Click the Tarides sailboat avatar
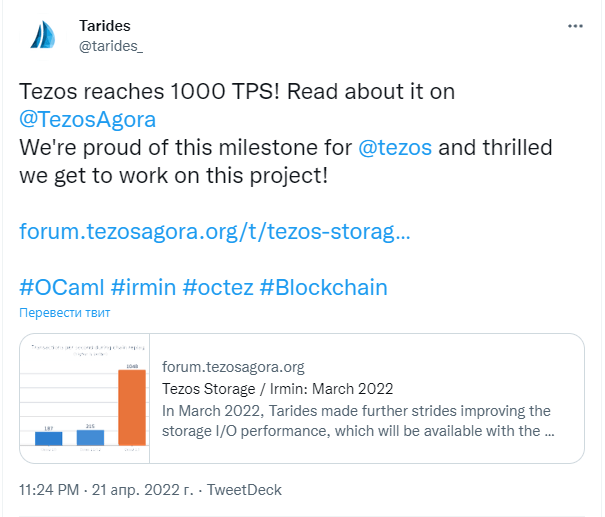The height and width of the screenshot is (517, 605). point(43,35)
